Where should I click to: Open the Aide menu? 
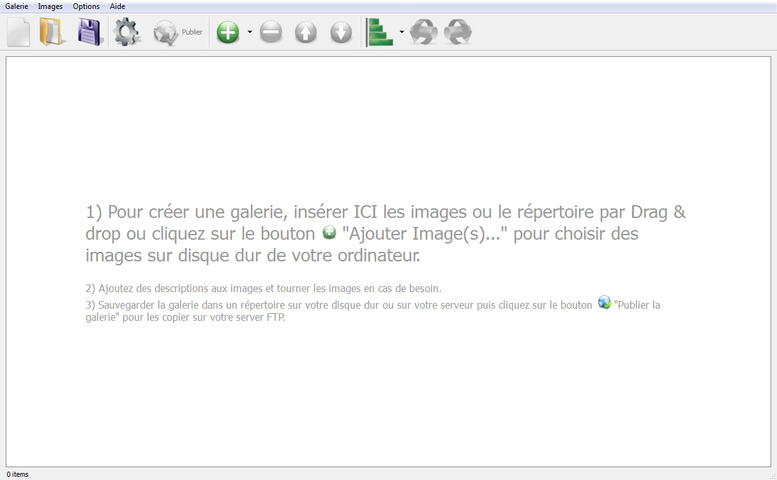click(x=117, y=6)
